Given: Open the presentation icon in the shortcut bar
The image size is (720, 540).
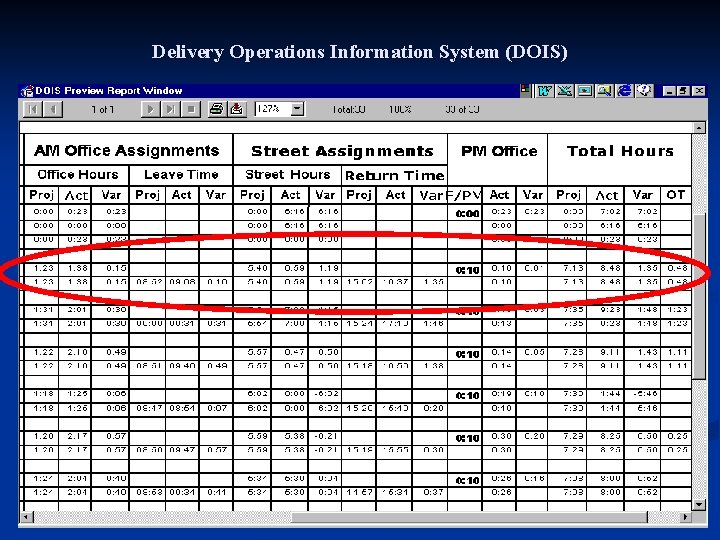Looking at the screenshot, I should pos(585,90).
